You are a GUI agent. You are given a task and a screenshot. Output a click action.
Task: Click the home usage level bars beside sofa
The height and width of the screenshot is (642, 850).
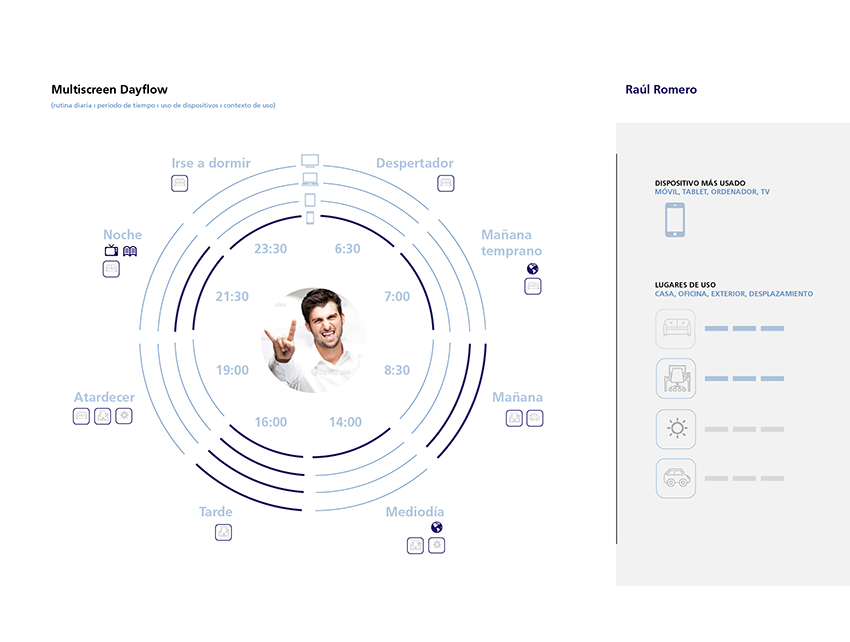tap(744, 328)
